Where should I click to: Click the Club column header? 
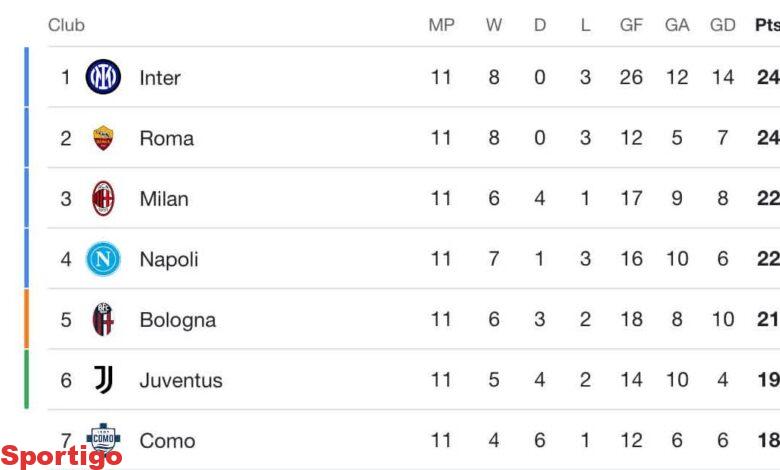coord(66,25)
